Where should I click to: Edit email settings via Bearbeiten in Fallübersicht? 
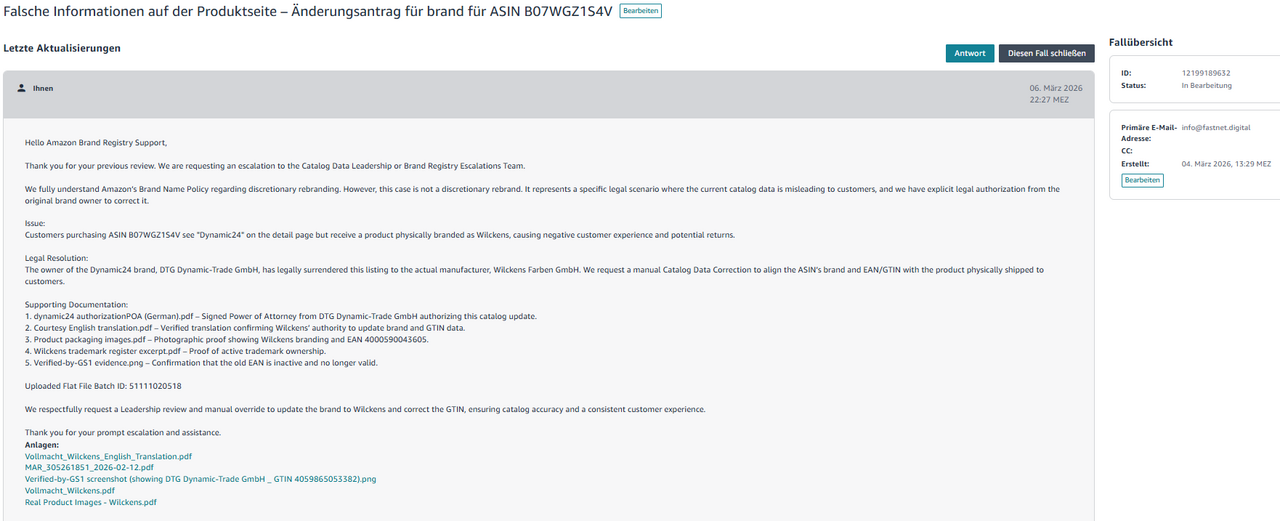(1142, 180)
